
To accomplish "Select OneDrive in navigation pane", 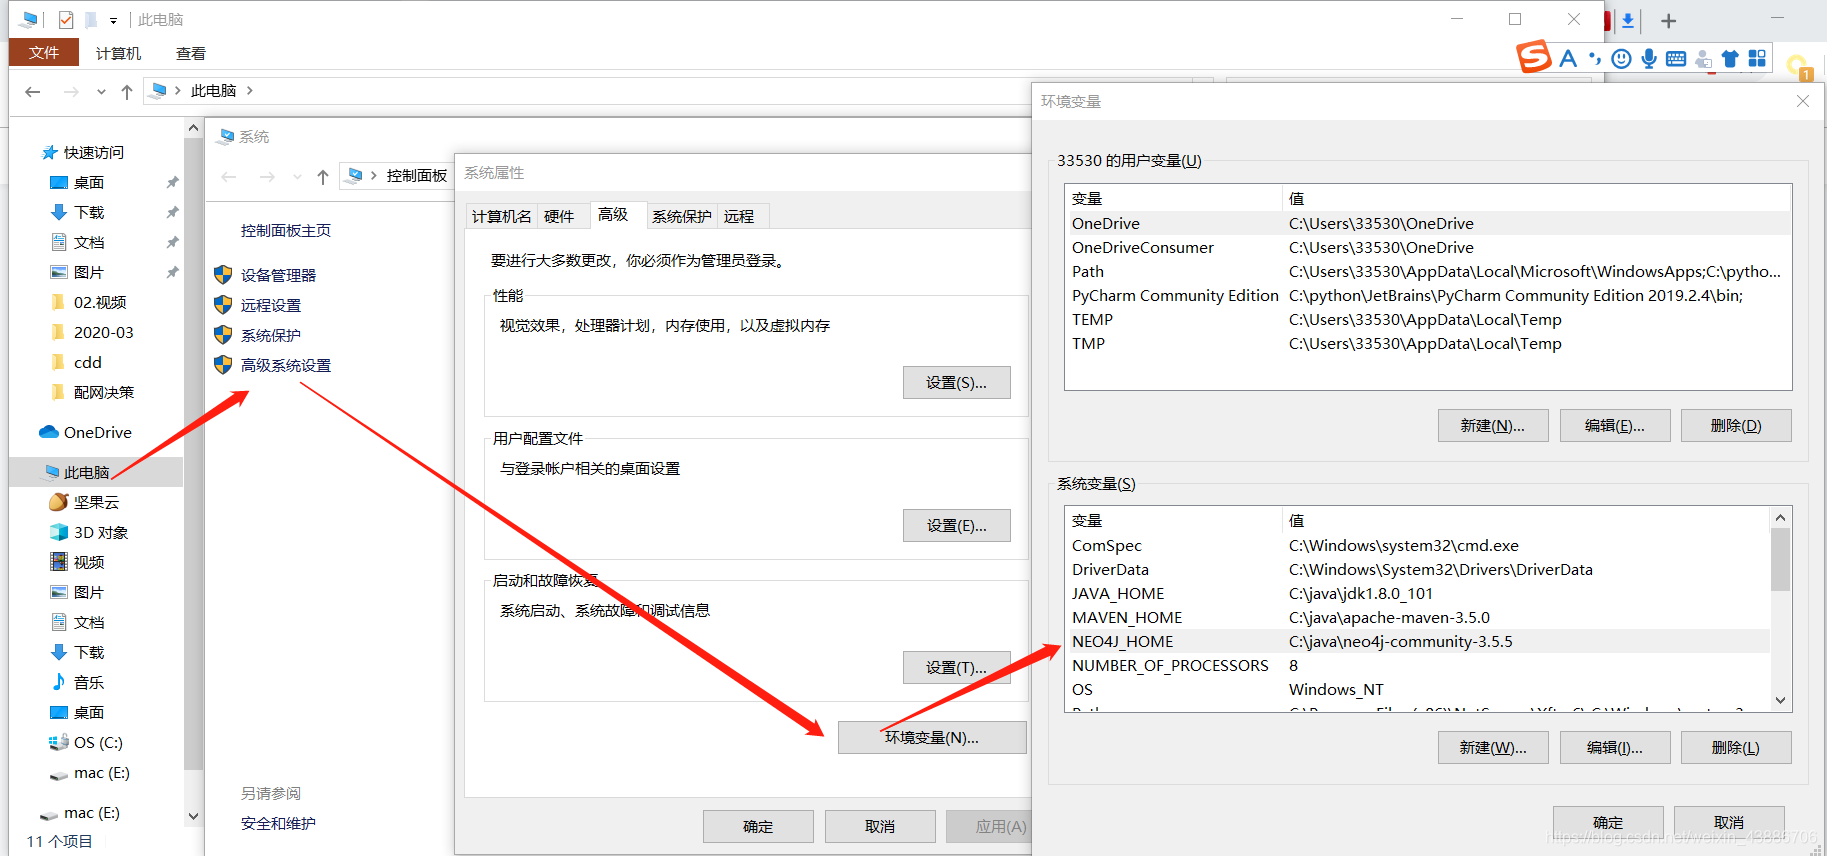I will tap(97, 432).
